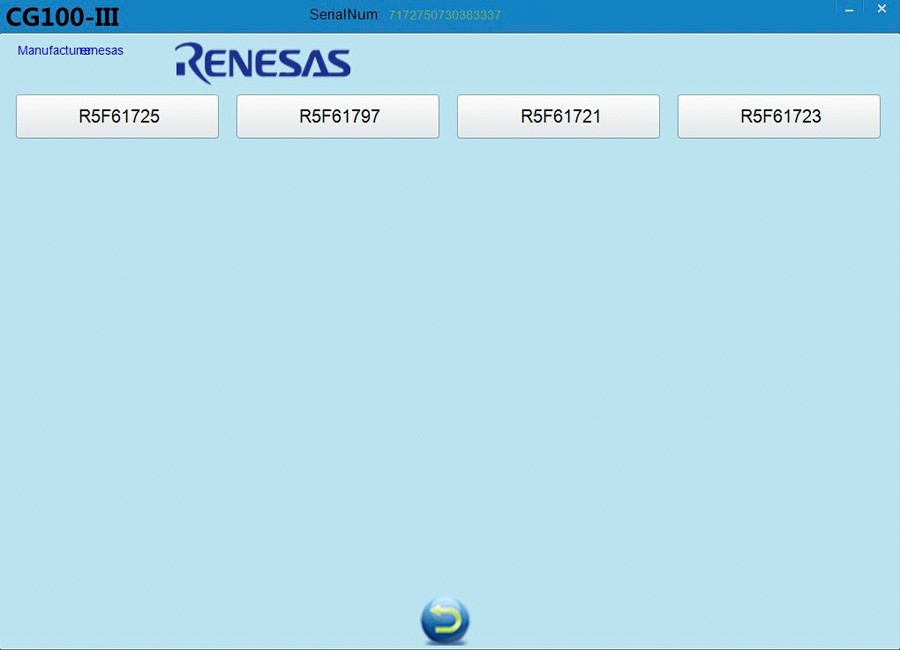The width and height of the screenshot is (900, 650).
Task: Open the R5F61721 chip option
Action: pos(558,116)
